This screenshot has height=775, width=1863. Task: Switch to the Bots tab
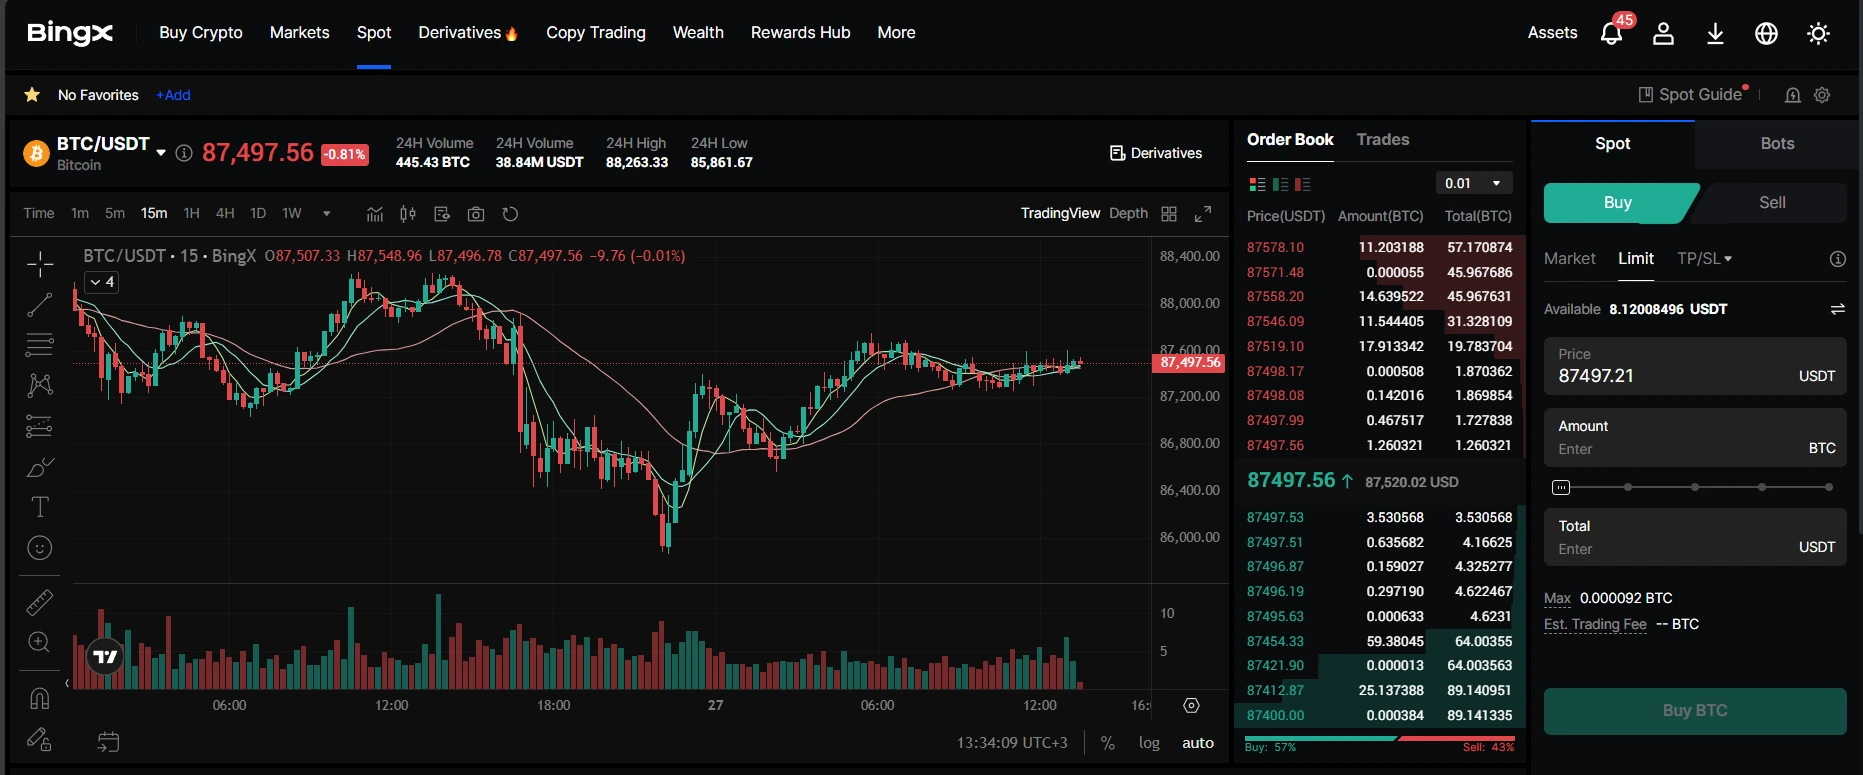1777,144
